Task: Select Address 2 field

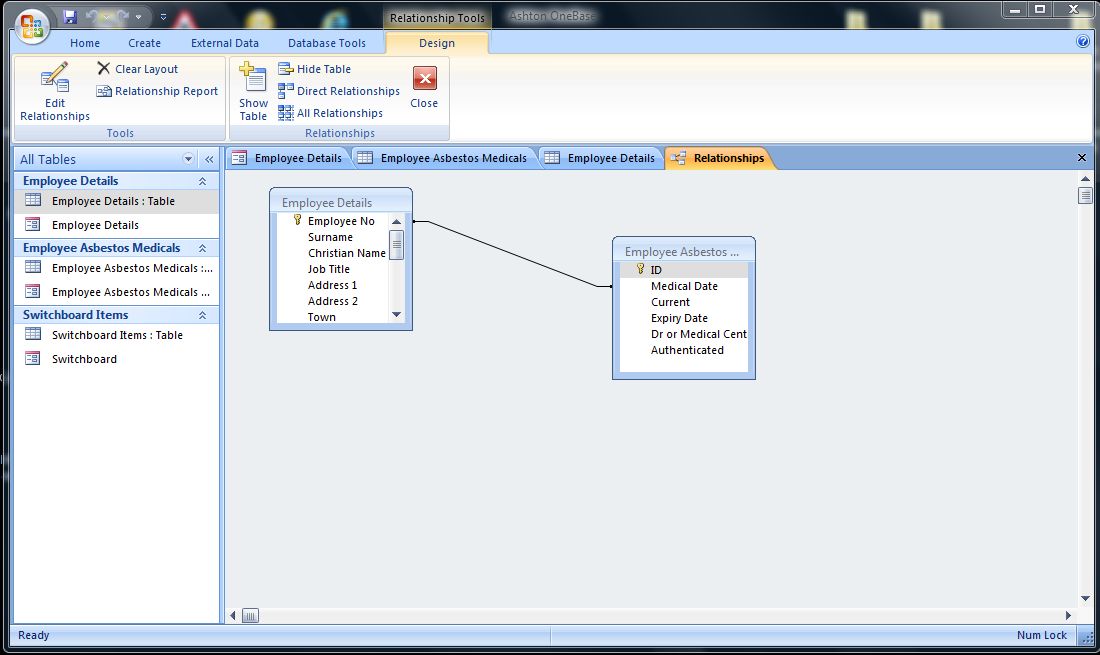Action: click(x=333, y=302)
